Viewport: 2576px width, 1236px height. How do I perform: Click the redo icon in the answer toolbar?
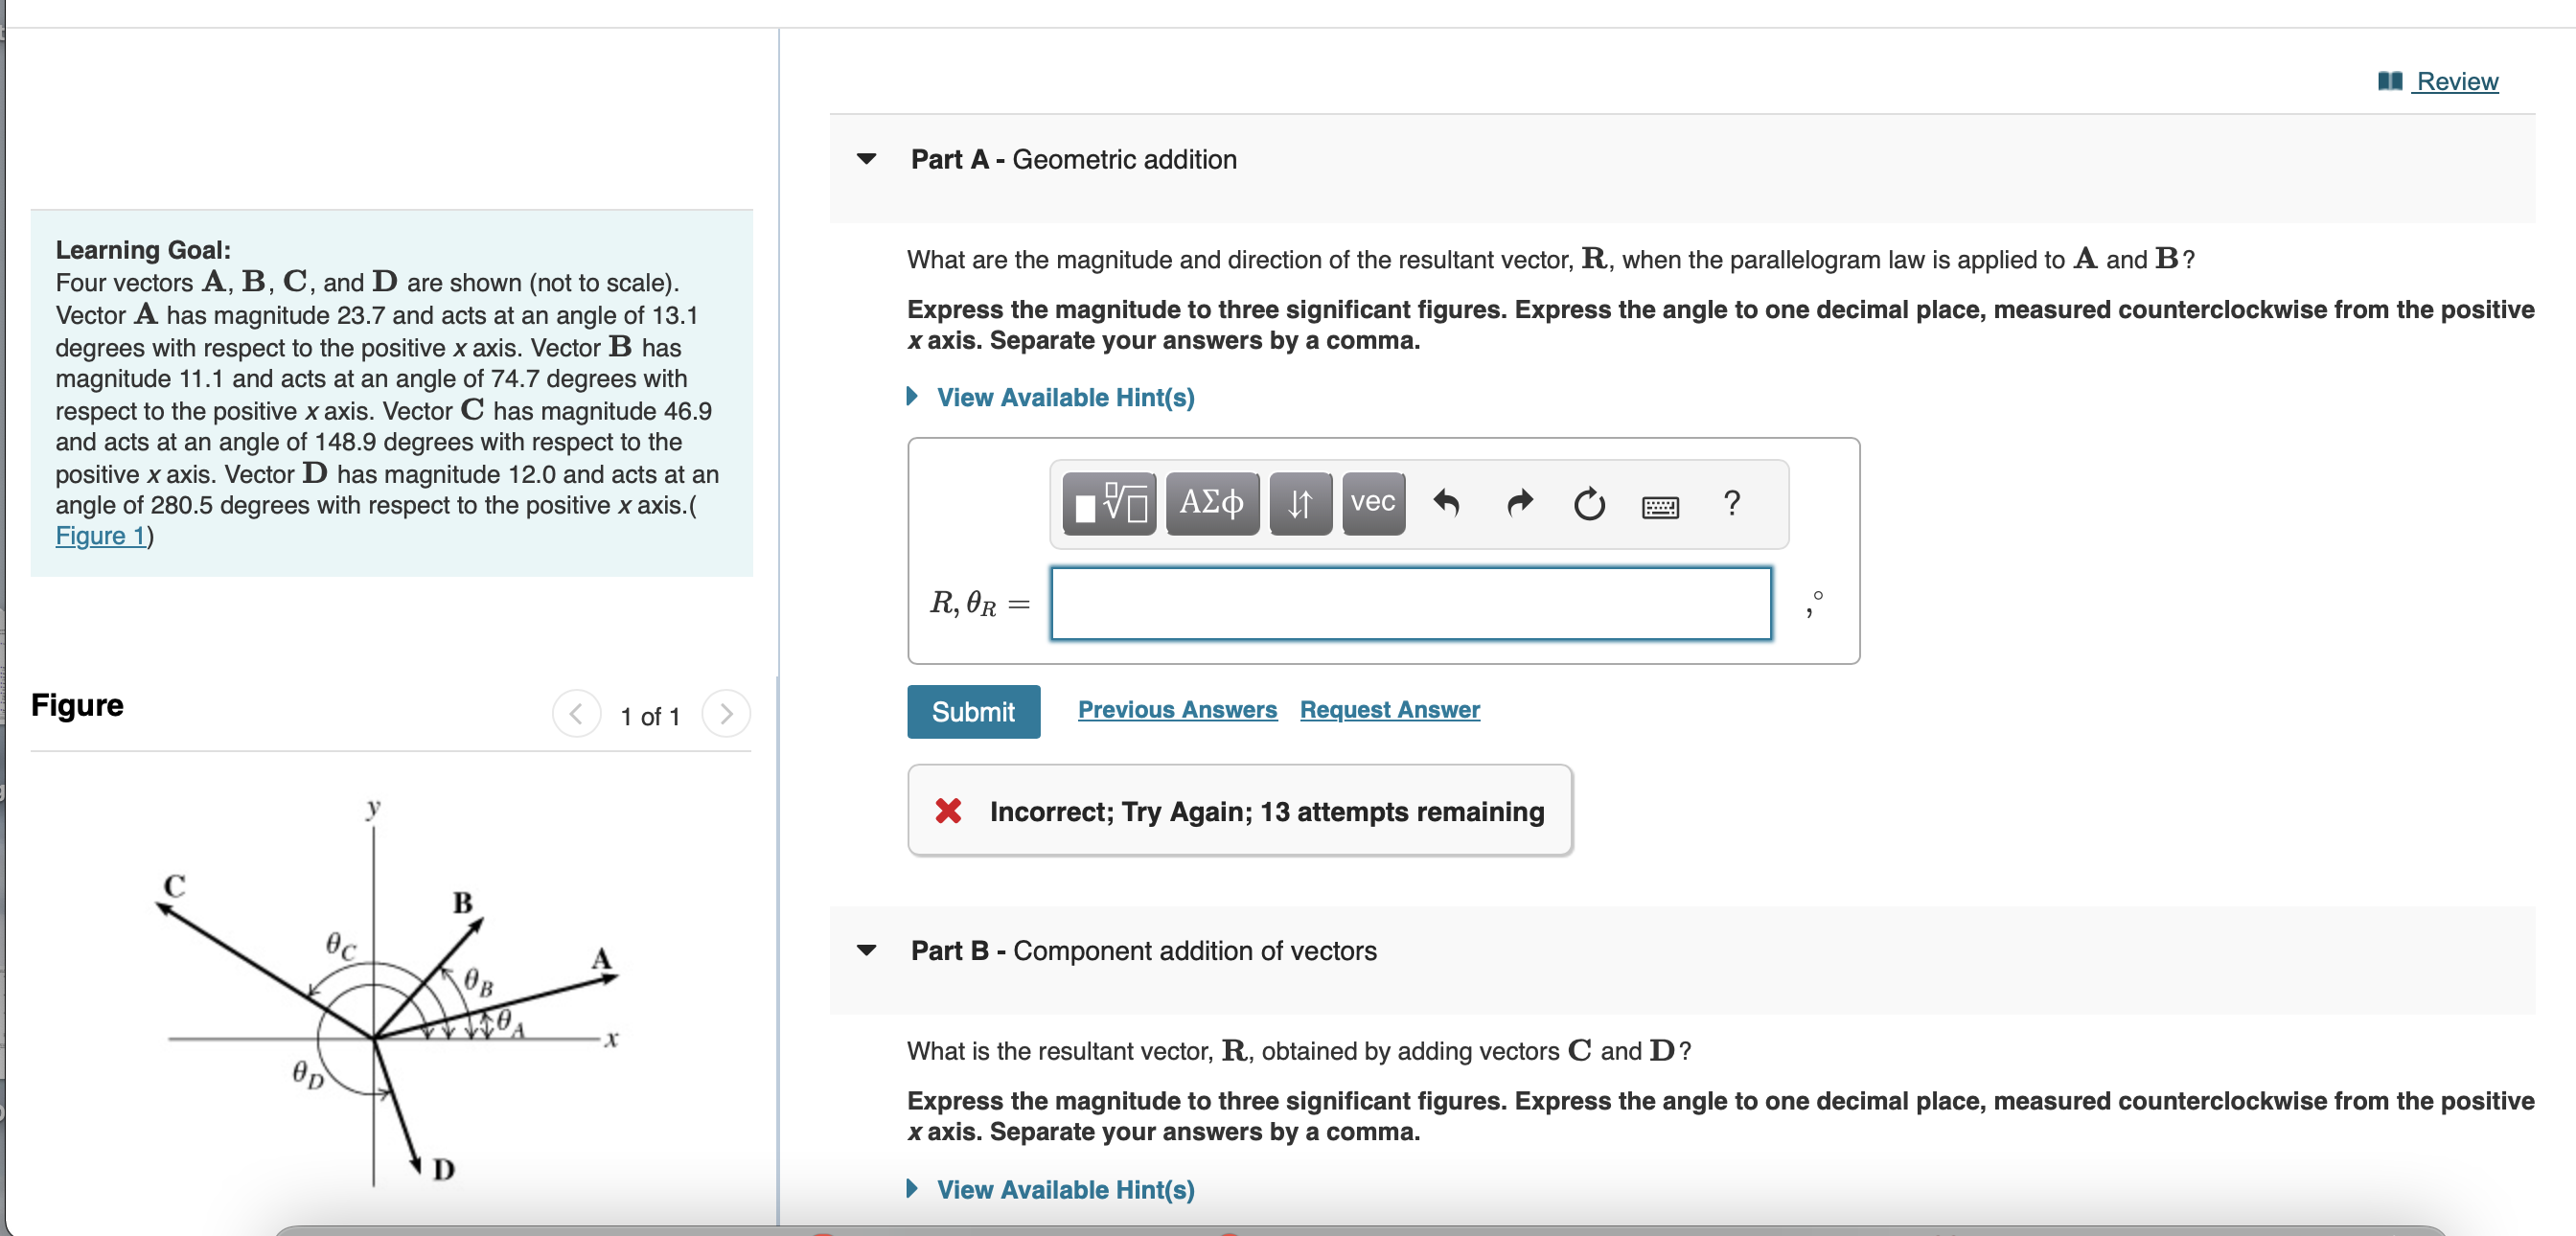click(x=1518, y=504)
